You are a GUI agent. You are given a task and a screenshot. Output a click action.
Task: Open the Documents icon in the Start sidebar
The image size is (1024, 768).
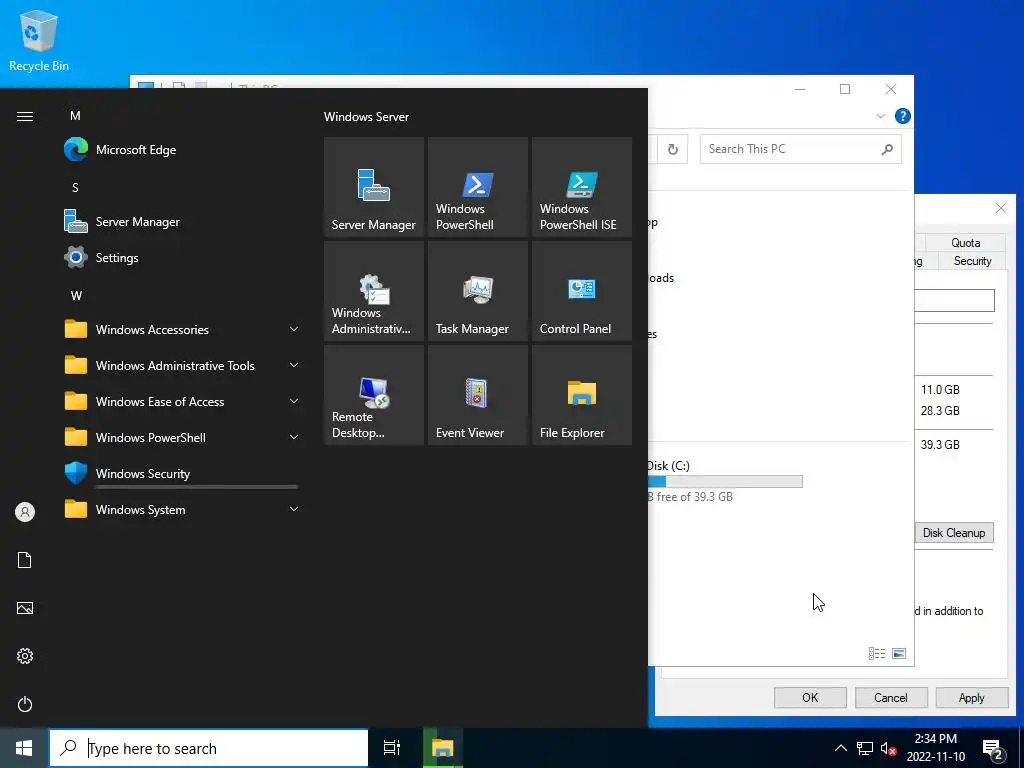pos(25,560)
